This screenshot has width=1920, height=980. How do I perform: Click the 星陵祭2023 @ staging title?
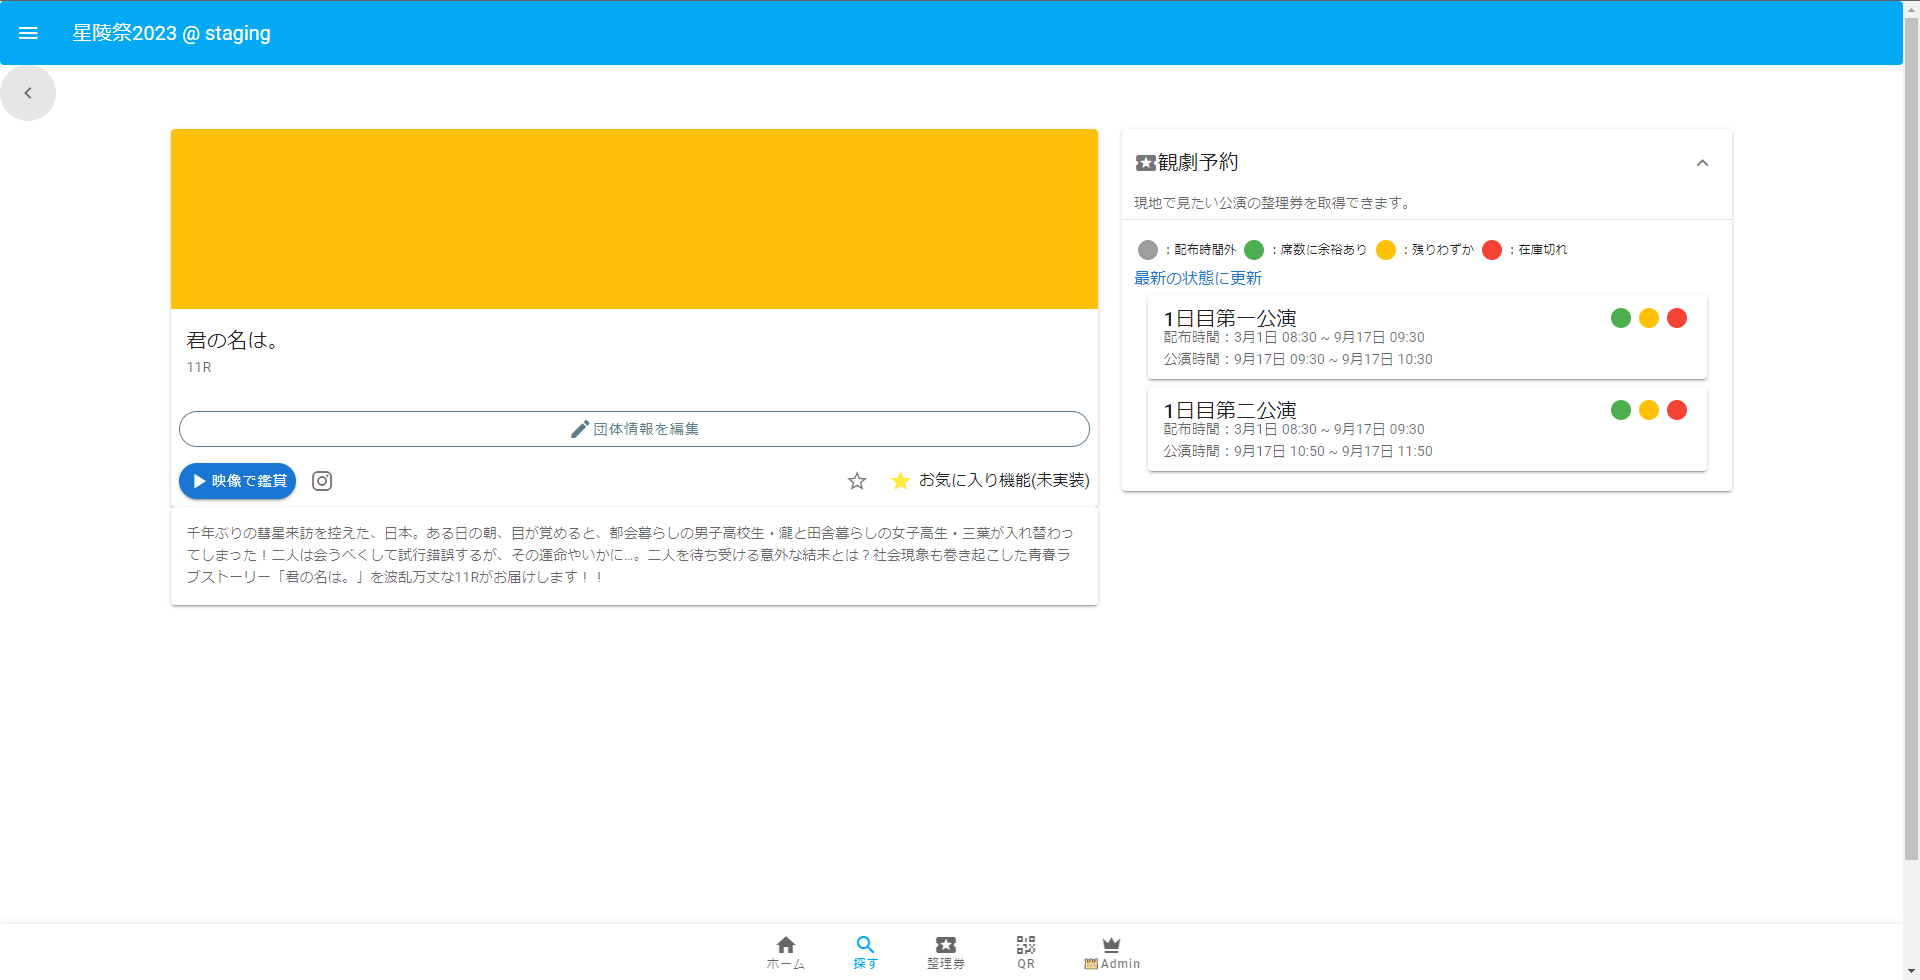coord(171,33)
